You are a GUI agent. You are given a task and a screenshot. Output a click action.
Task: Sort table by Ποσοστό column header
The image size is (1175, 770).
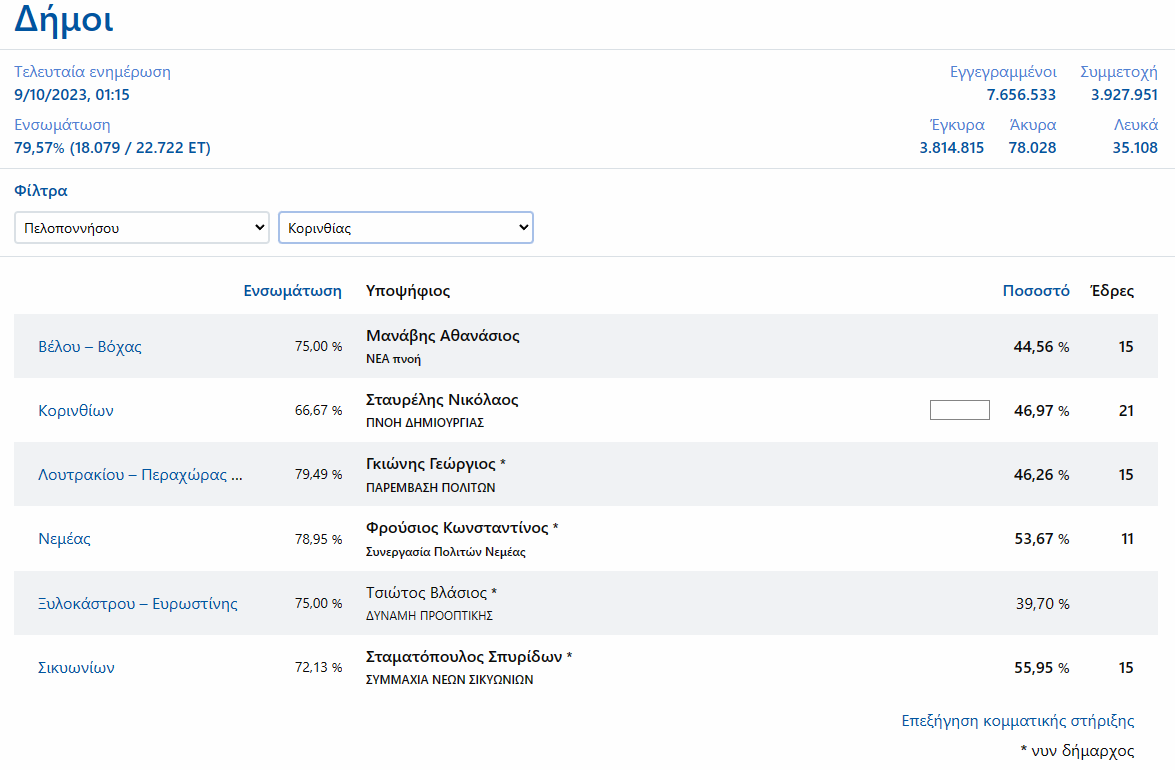tap(1036, 291)
